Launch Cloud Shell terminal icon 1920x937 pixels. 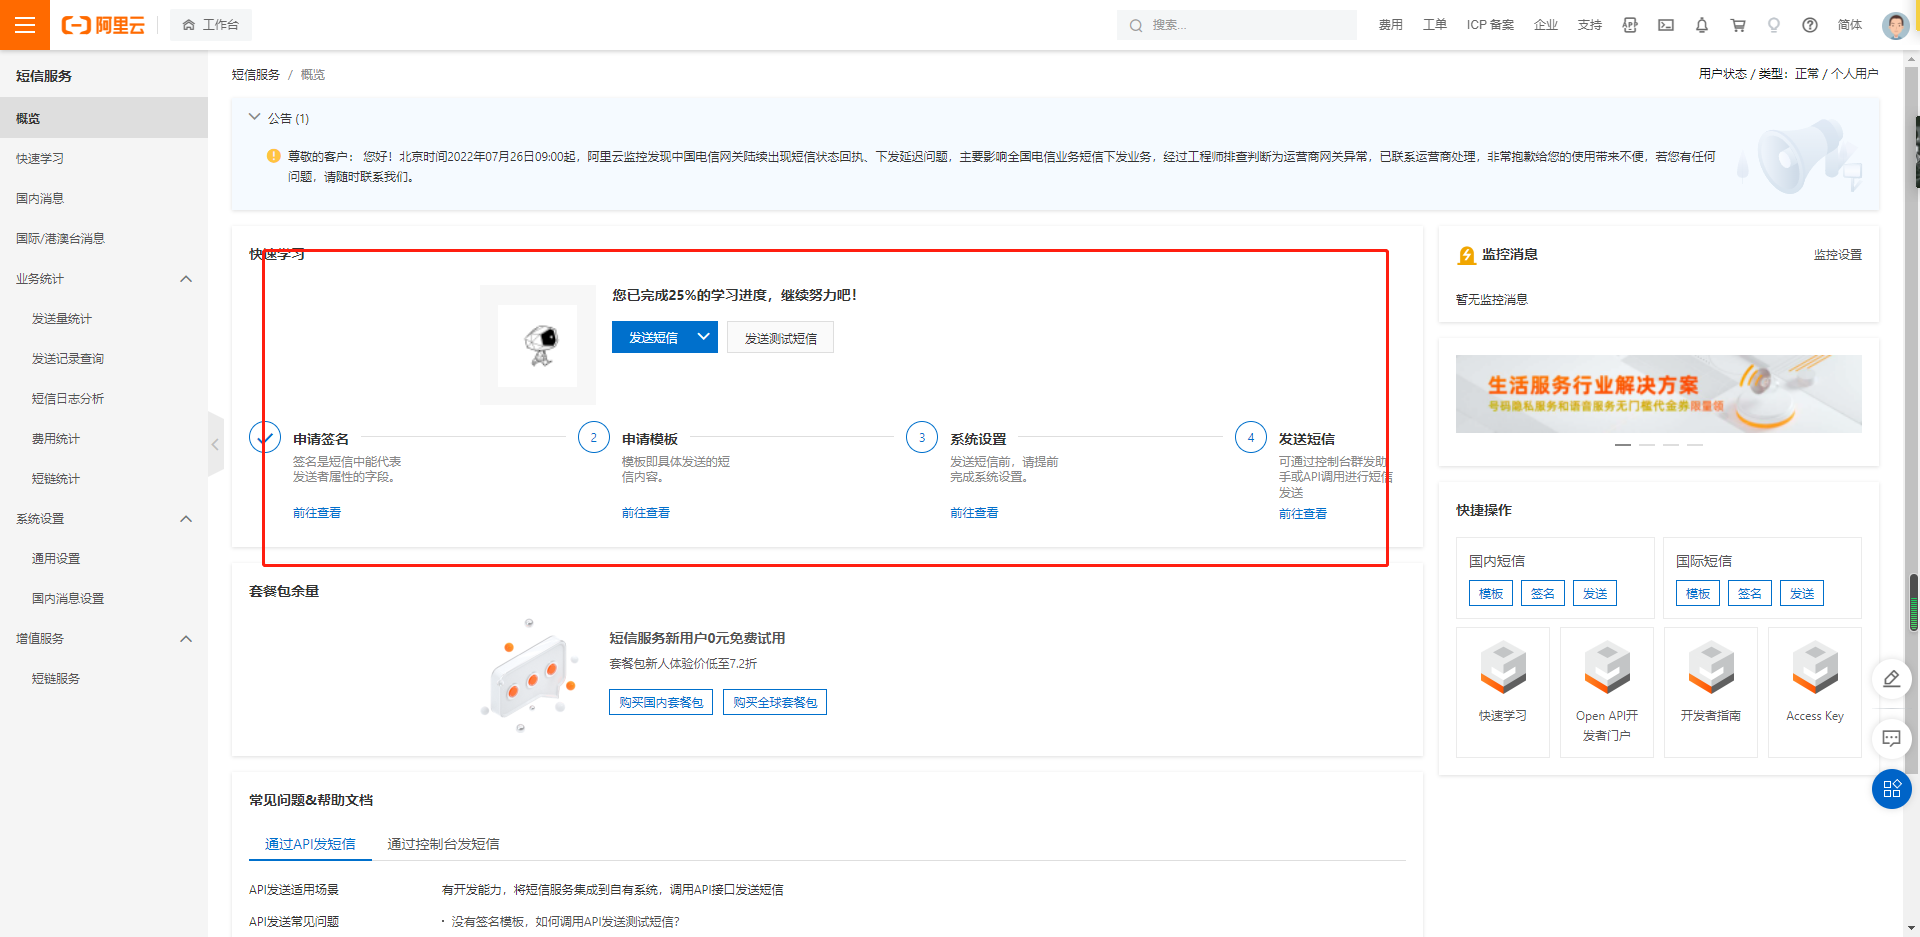(1666, 25)
